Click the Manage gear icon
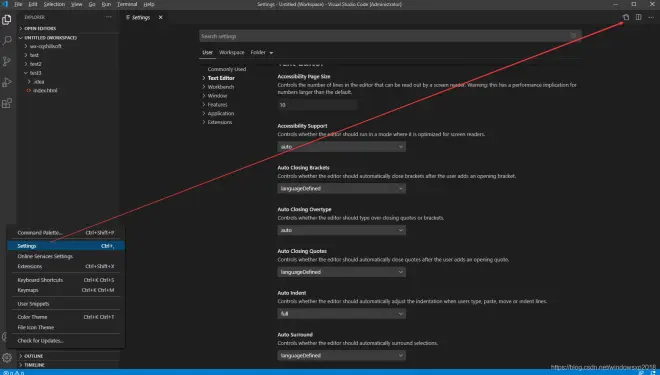660x375 pixels. (7, 358)
